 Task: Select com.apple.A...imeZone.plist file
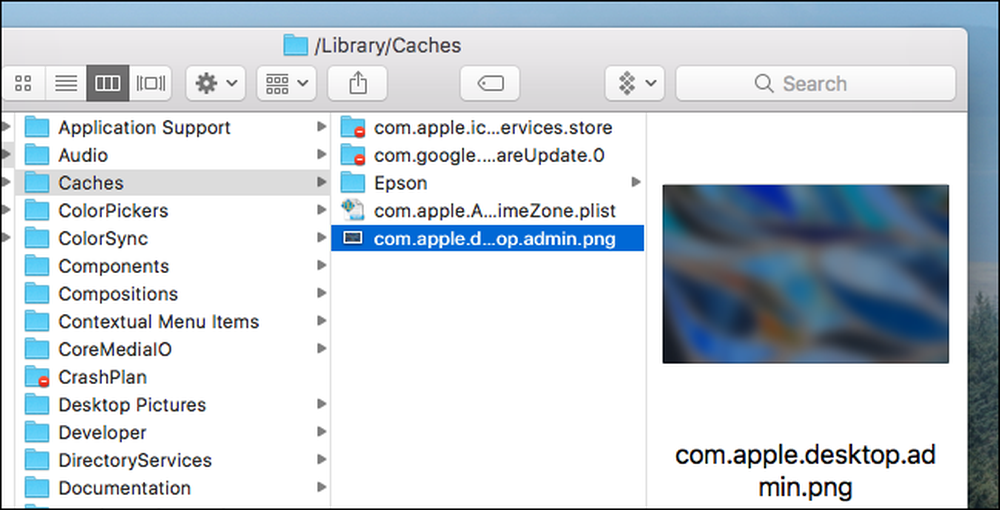tap(488, 210)
